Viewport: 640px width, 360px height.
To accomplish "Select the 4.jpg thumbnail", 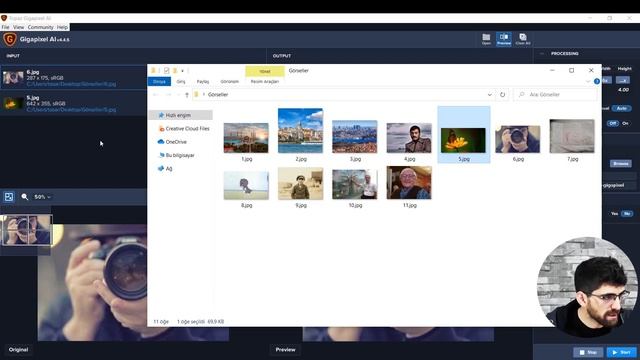I will point(409,138).
